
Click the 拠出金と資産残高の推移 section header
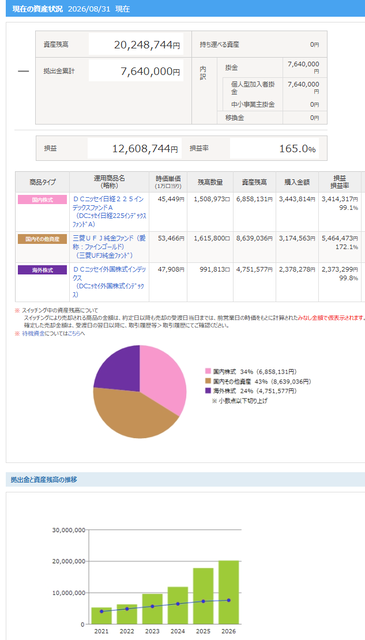coord(44,480)
